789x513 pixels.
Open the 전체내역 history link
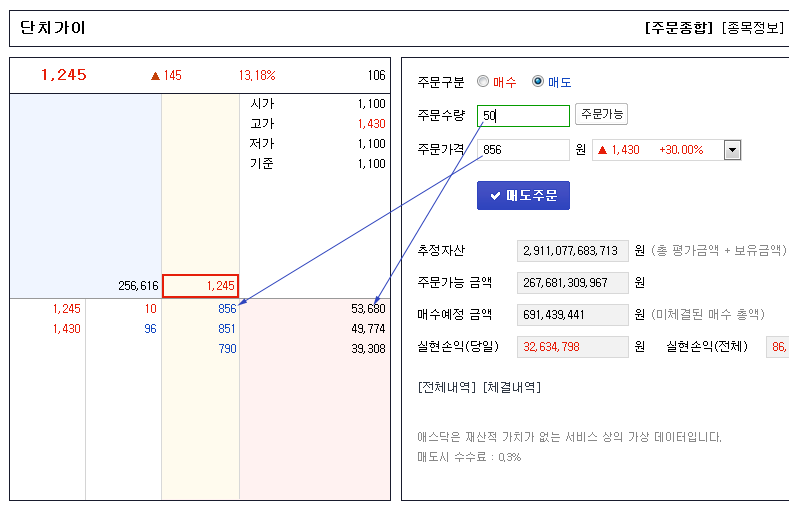pyautogui.click(x=447, y=387)
